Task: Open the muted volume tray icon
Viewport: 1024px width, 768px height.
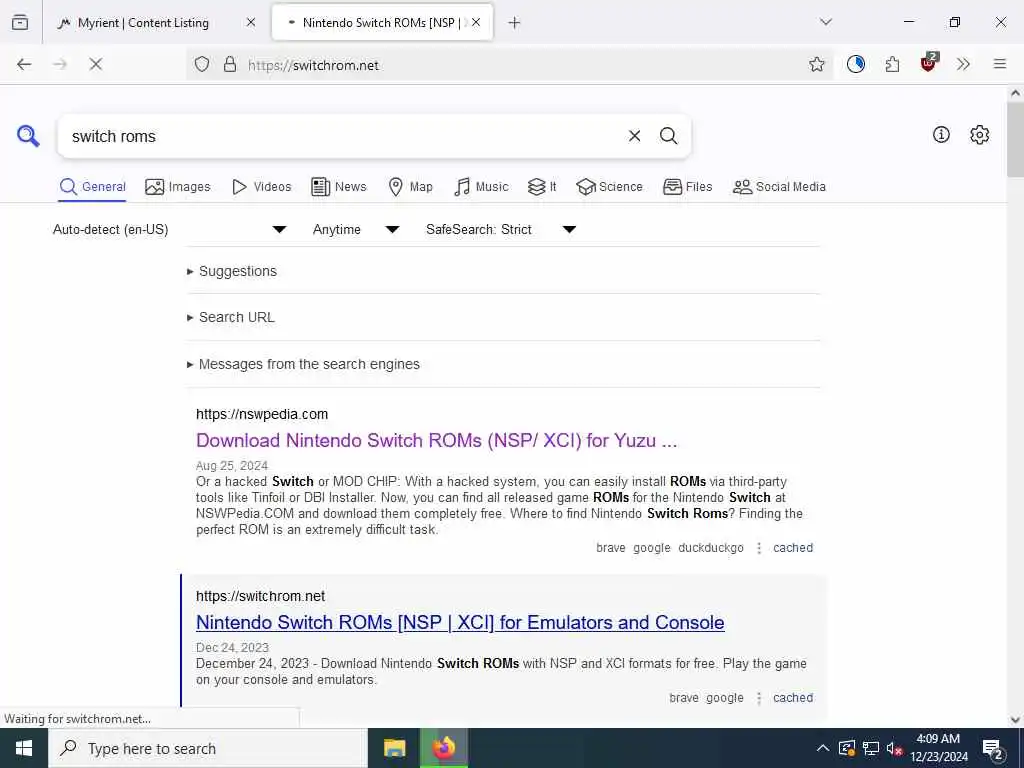Action: point(894,748)
